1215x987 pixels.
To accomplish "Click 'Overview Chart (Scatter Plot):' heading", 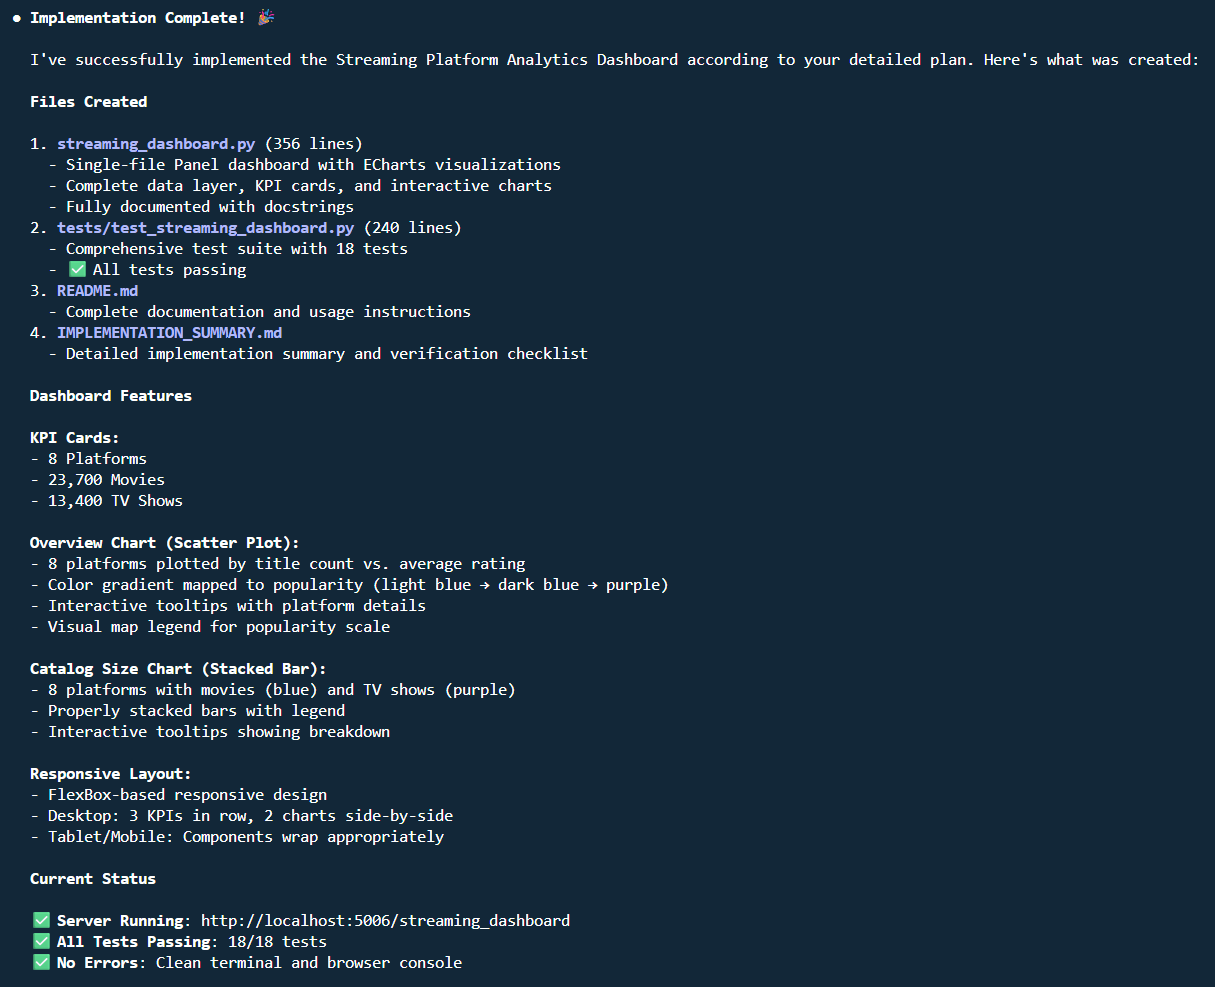I will coord(164,542).
